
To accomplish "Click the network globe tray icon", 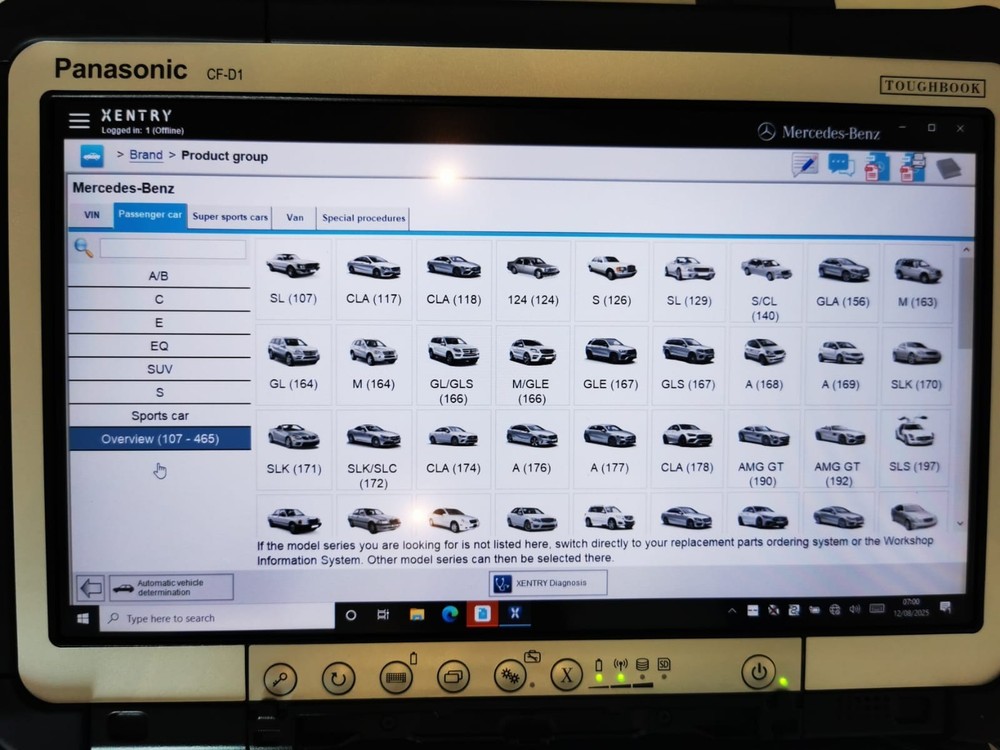I will pos(834,610).
